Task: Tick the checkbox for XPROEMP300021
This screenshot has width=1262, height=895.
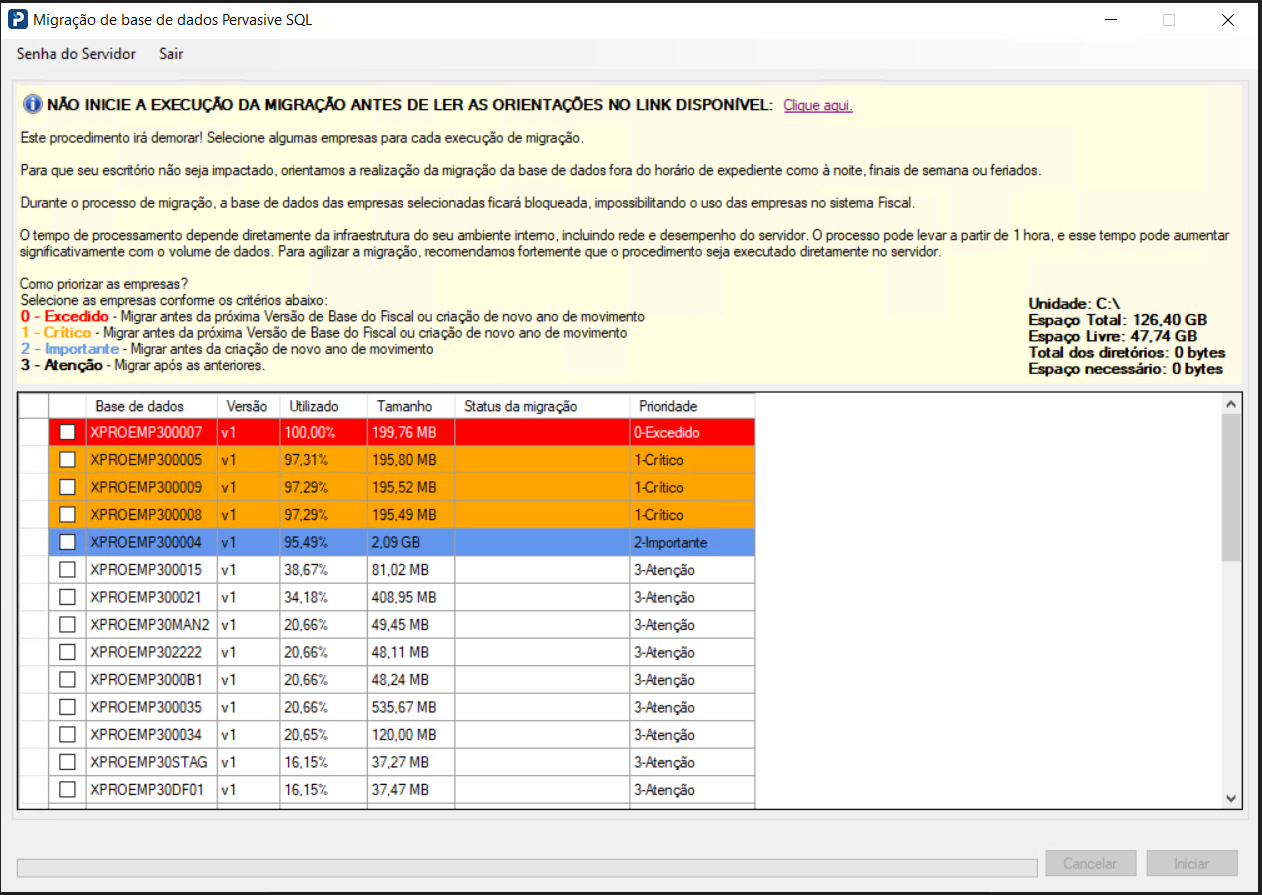Action: coord(67,597)
